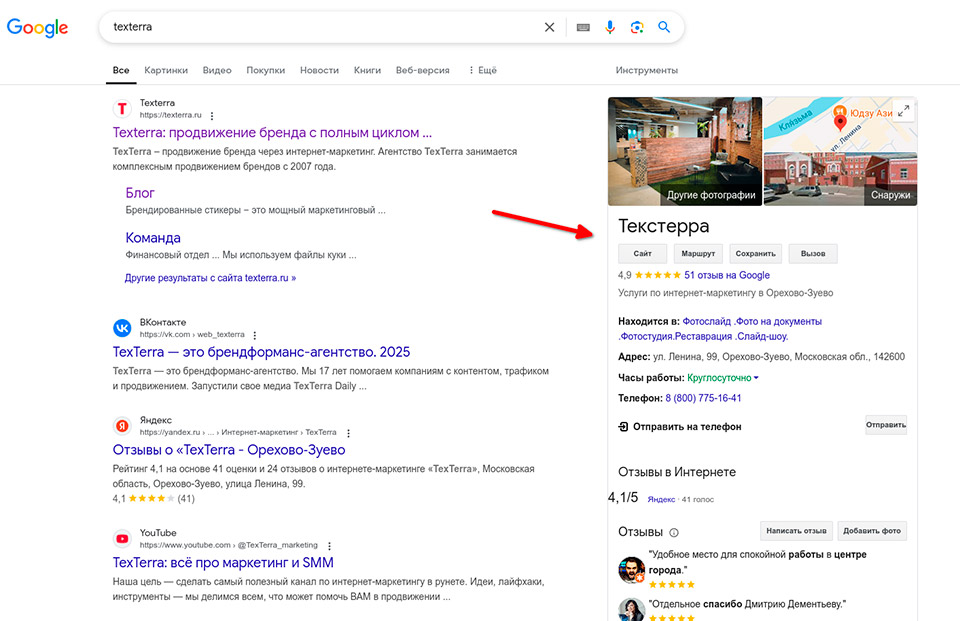Expand the Ещё more menu
Image resolution: width=960 pixels, height=621 pixels.
[x=482, y=70]
